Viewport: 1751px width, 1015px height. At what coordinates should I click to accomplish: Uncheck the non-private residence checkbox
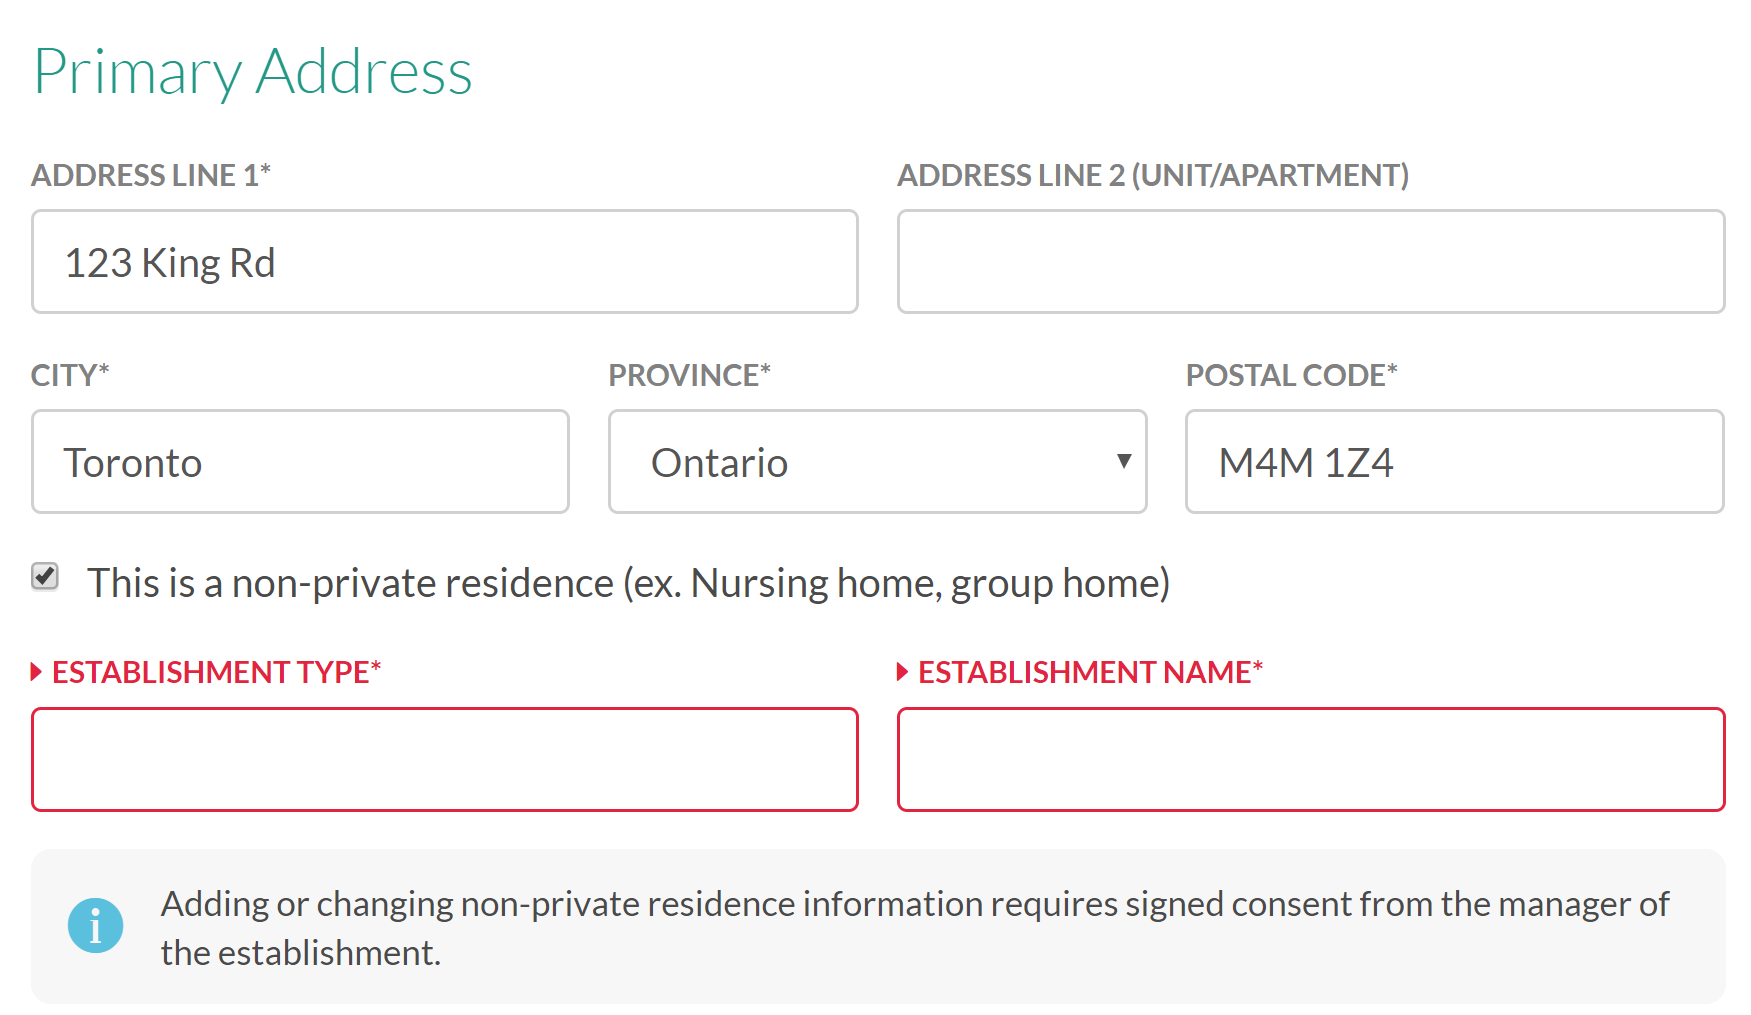tap(45, 577)
